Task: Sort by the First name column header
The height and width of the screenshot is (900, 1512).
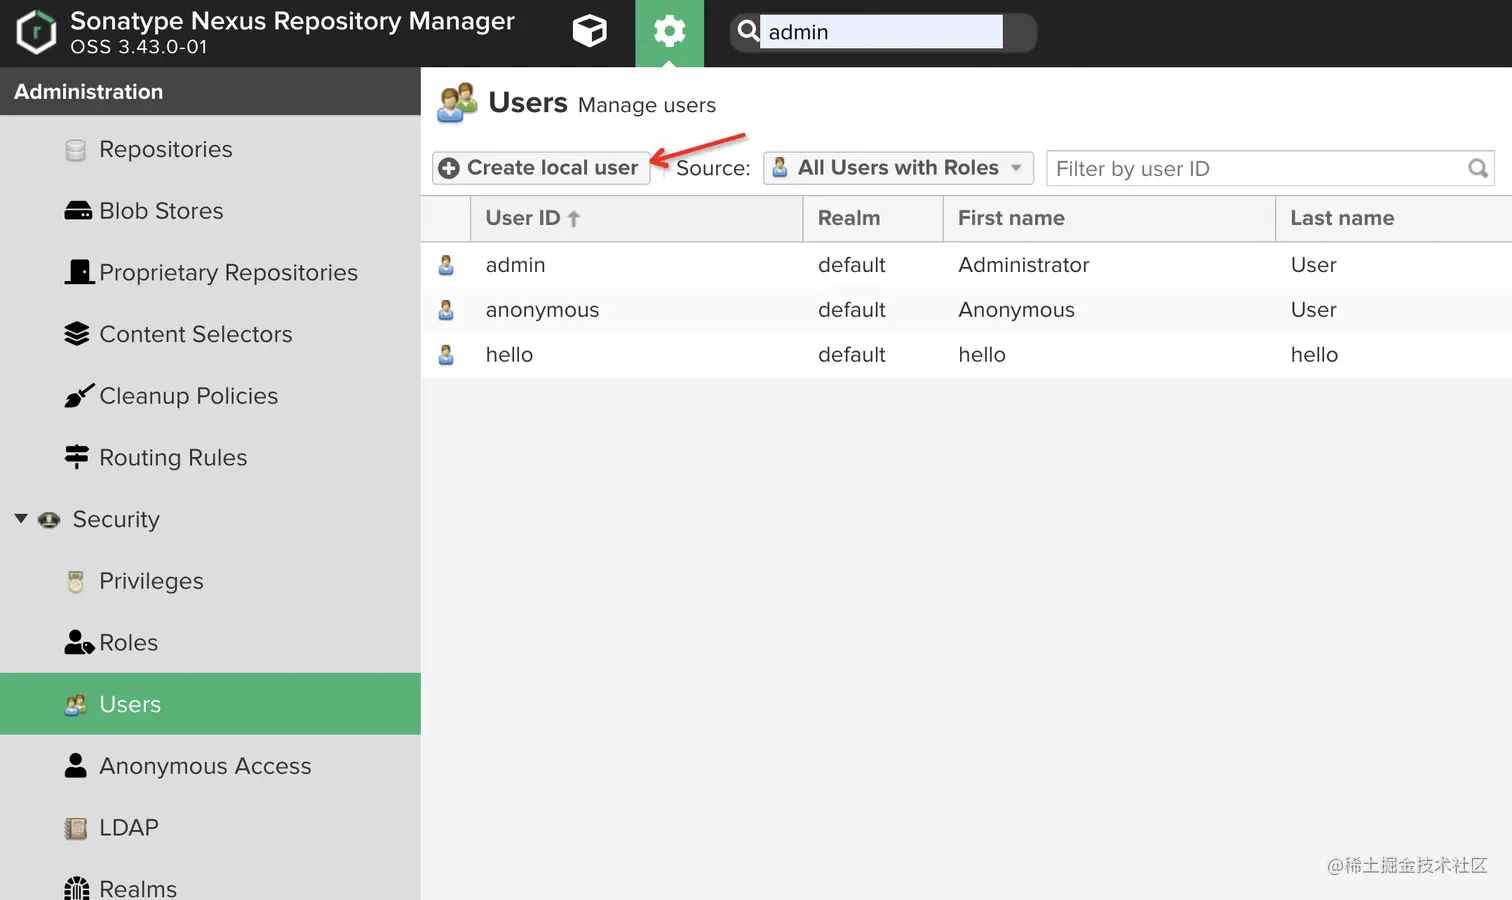Action: [x=1109, y=218]
